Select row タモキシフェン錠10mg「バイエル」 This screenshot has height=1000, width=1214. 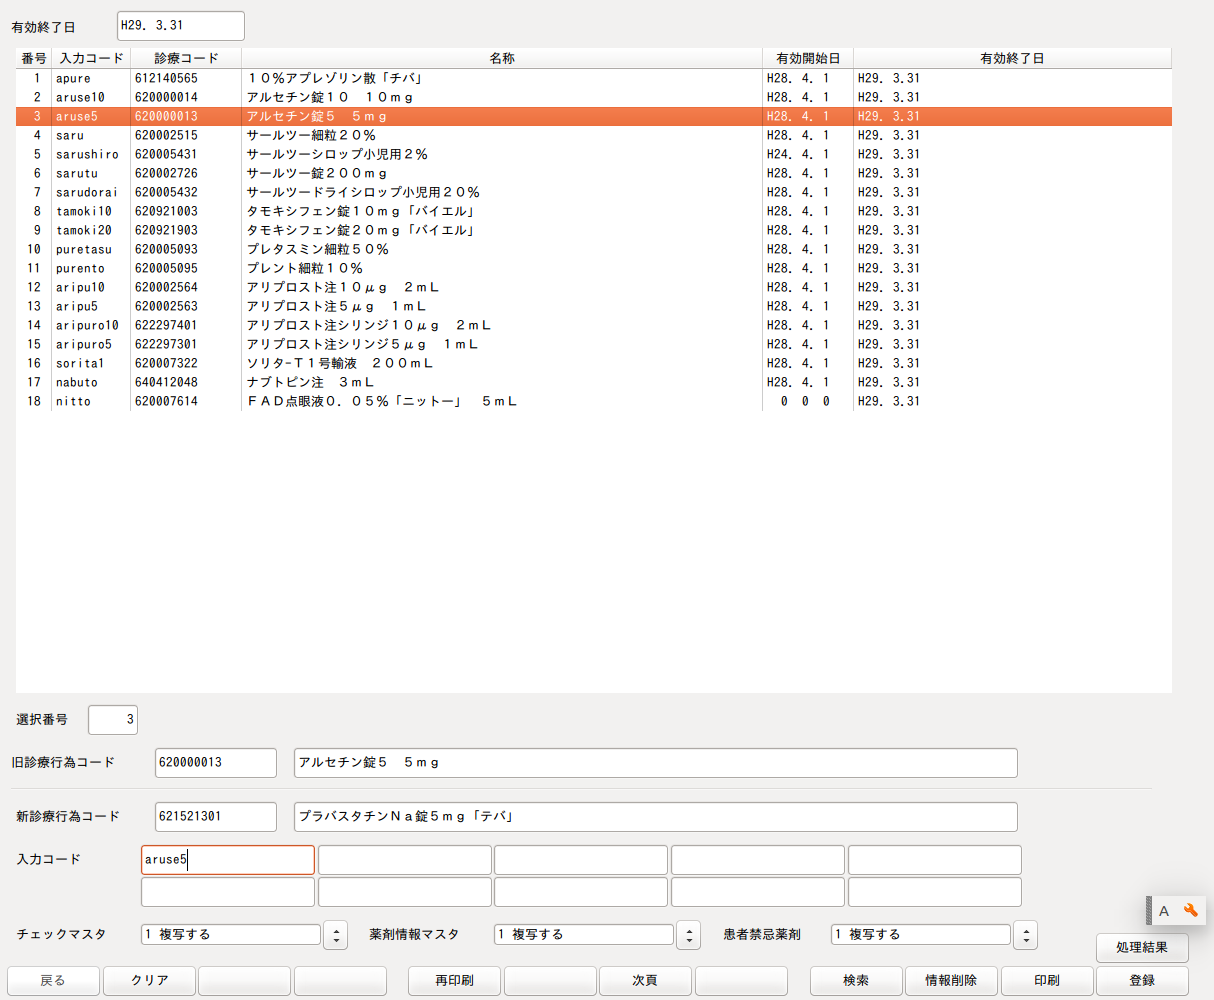(x=594, y=211)
